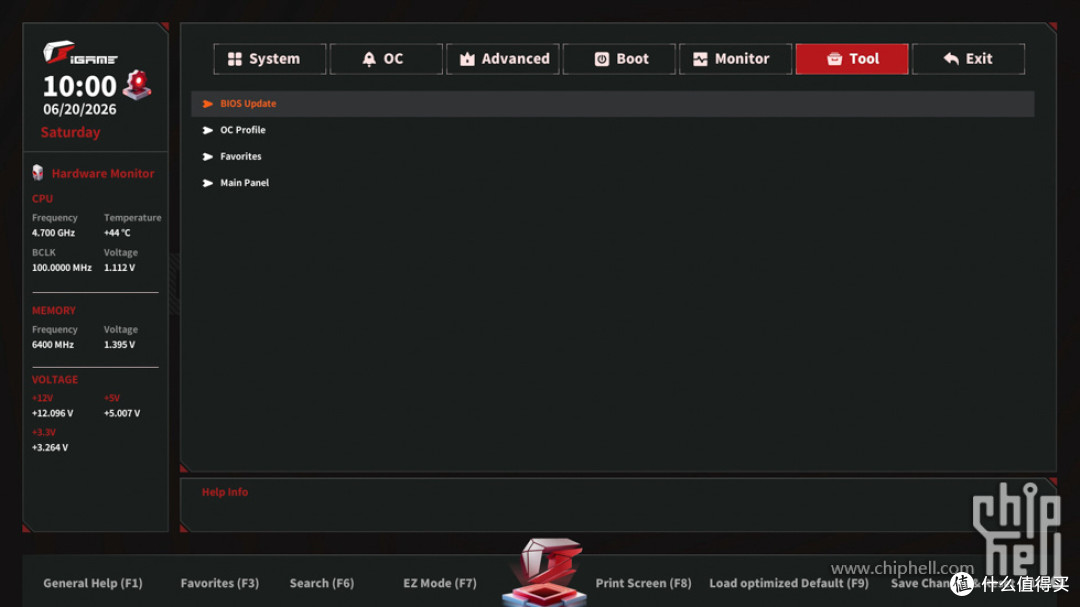Click the MEMORY section heading
The height and width of the screenshot is (607, 1080).
pos(54,311)
